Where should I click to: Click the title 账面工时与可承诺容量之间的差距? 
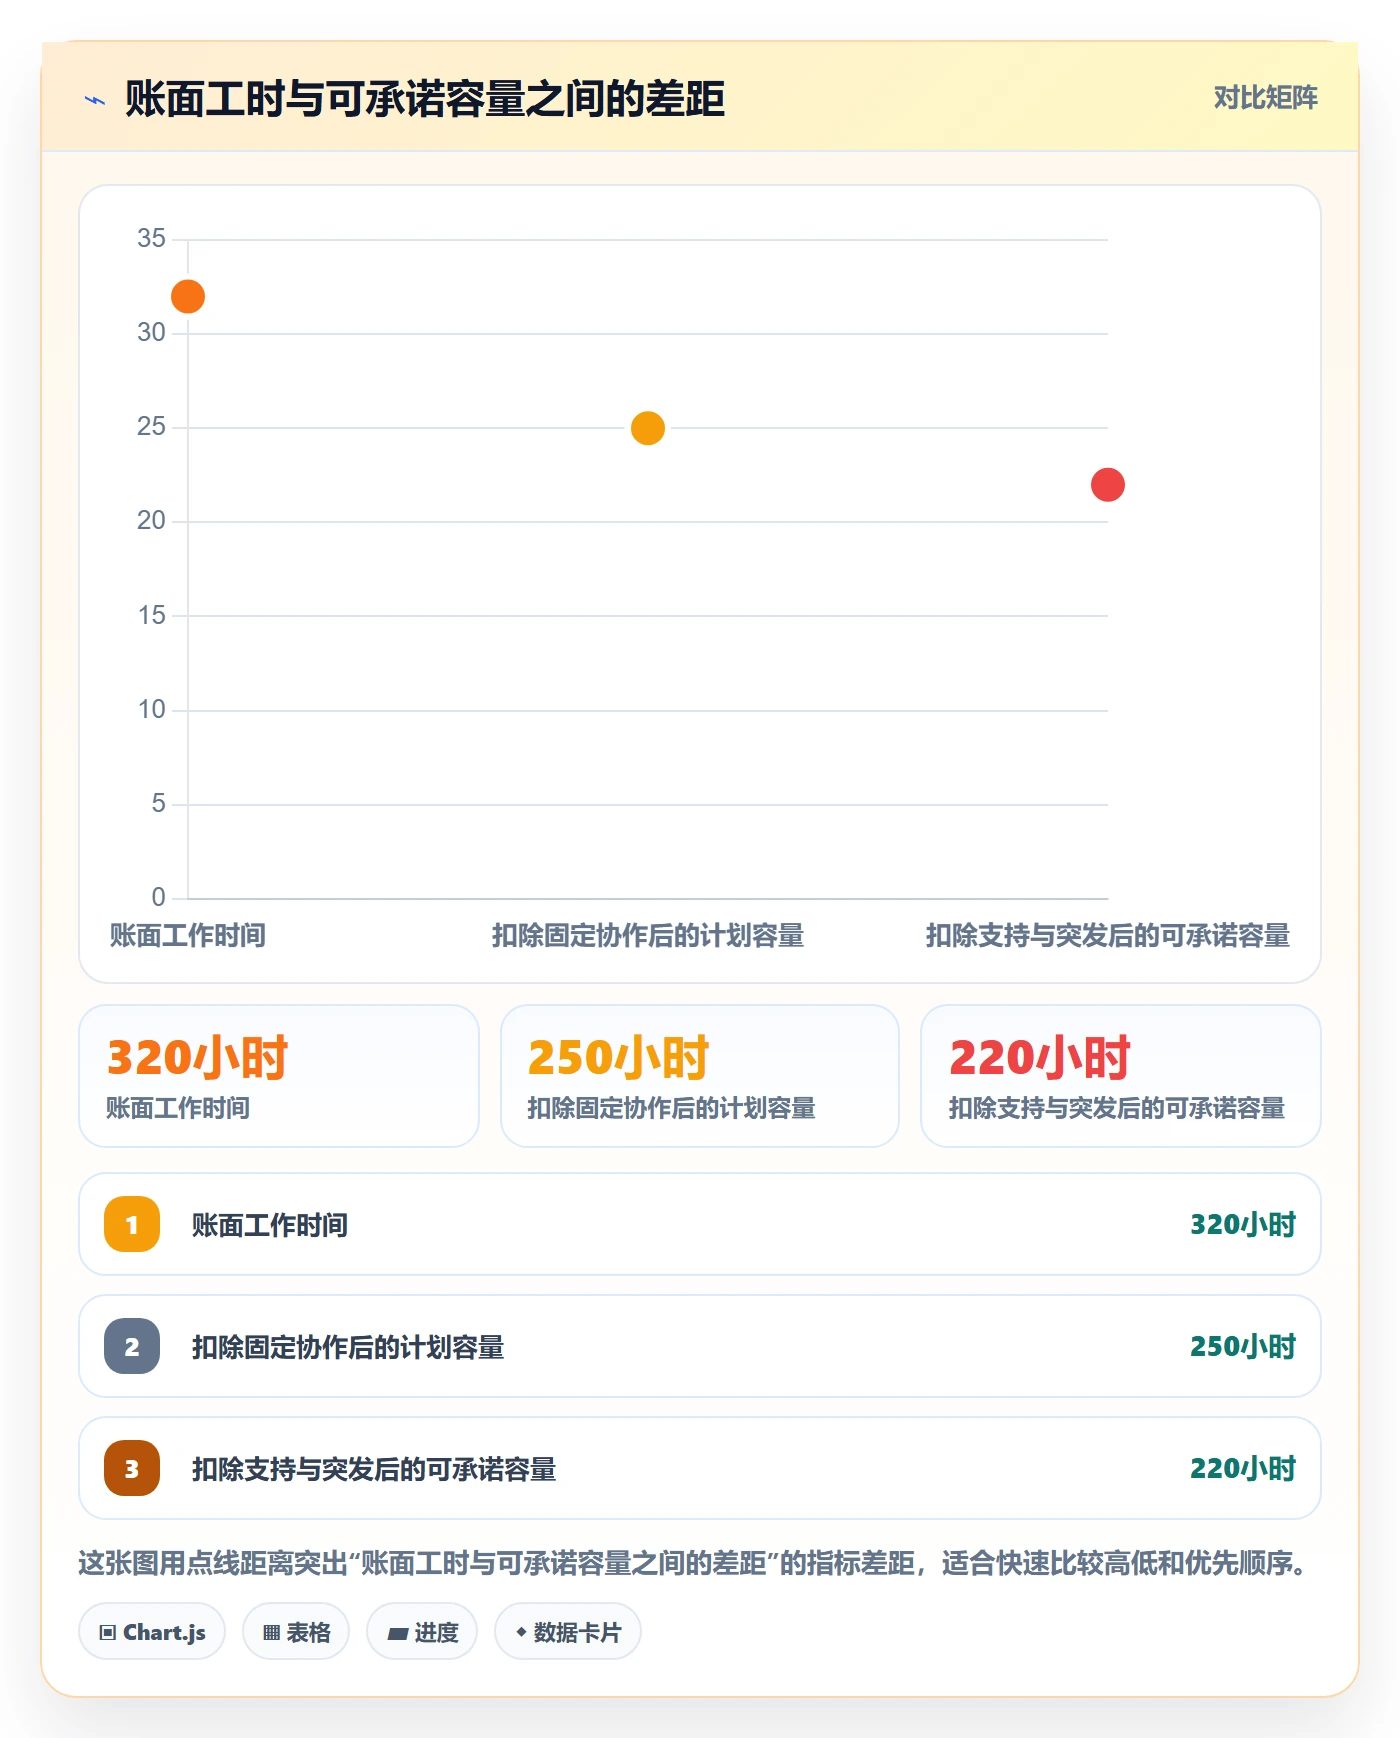point(425,99)
